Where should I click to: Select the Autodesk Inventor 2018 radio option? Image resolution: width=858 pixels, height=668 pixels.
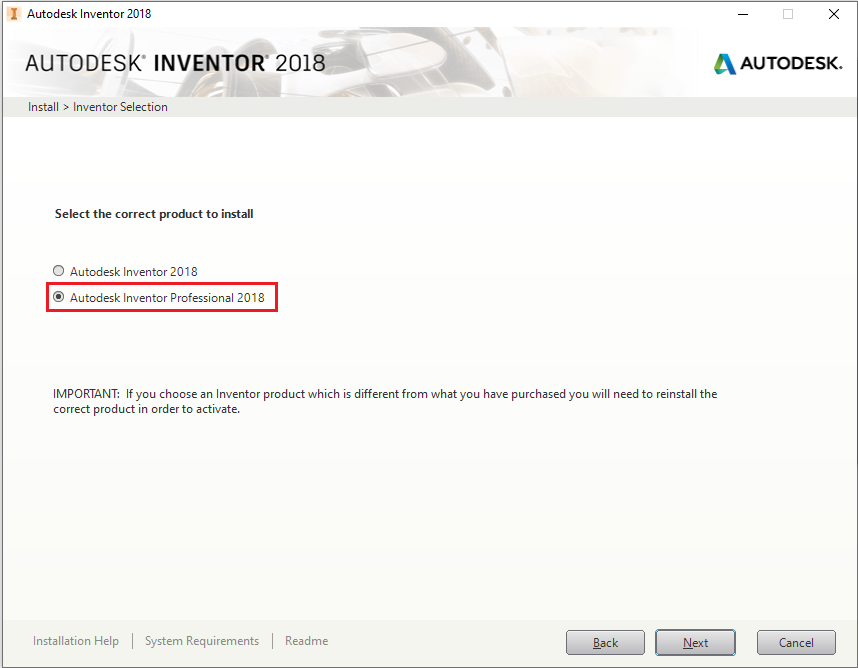[x=59, y=271]
